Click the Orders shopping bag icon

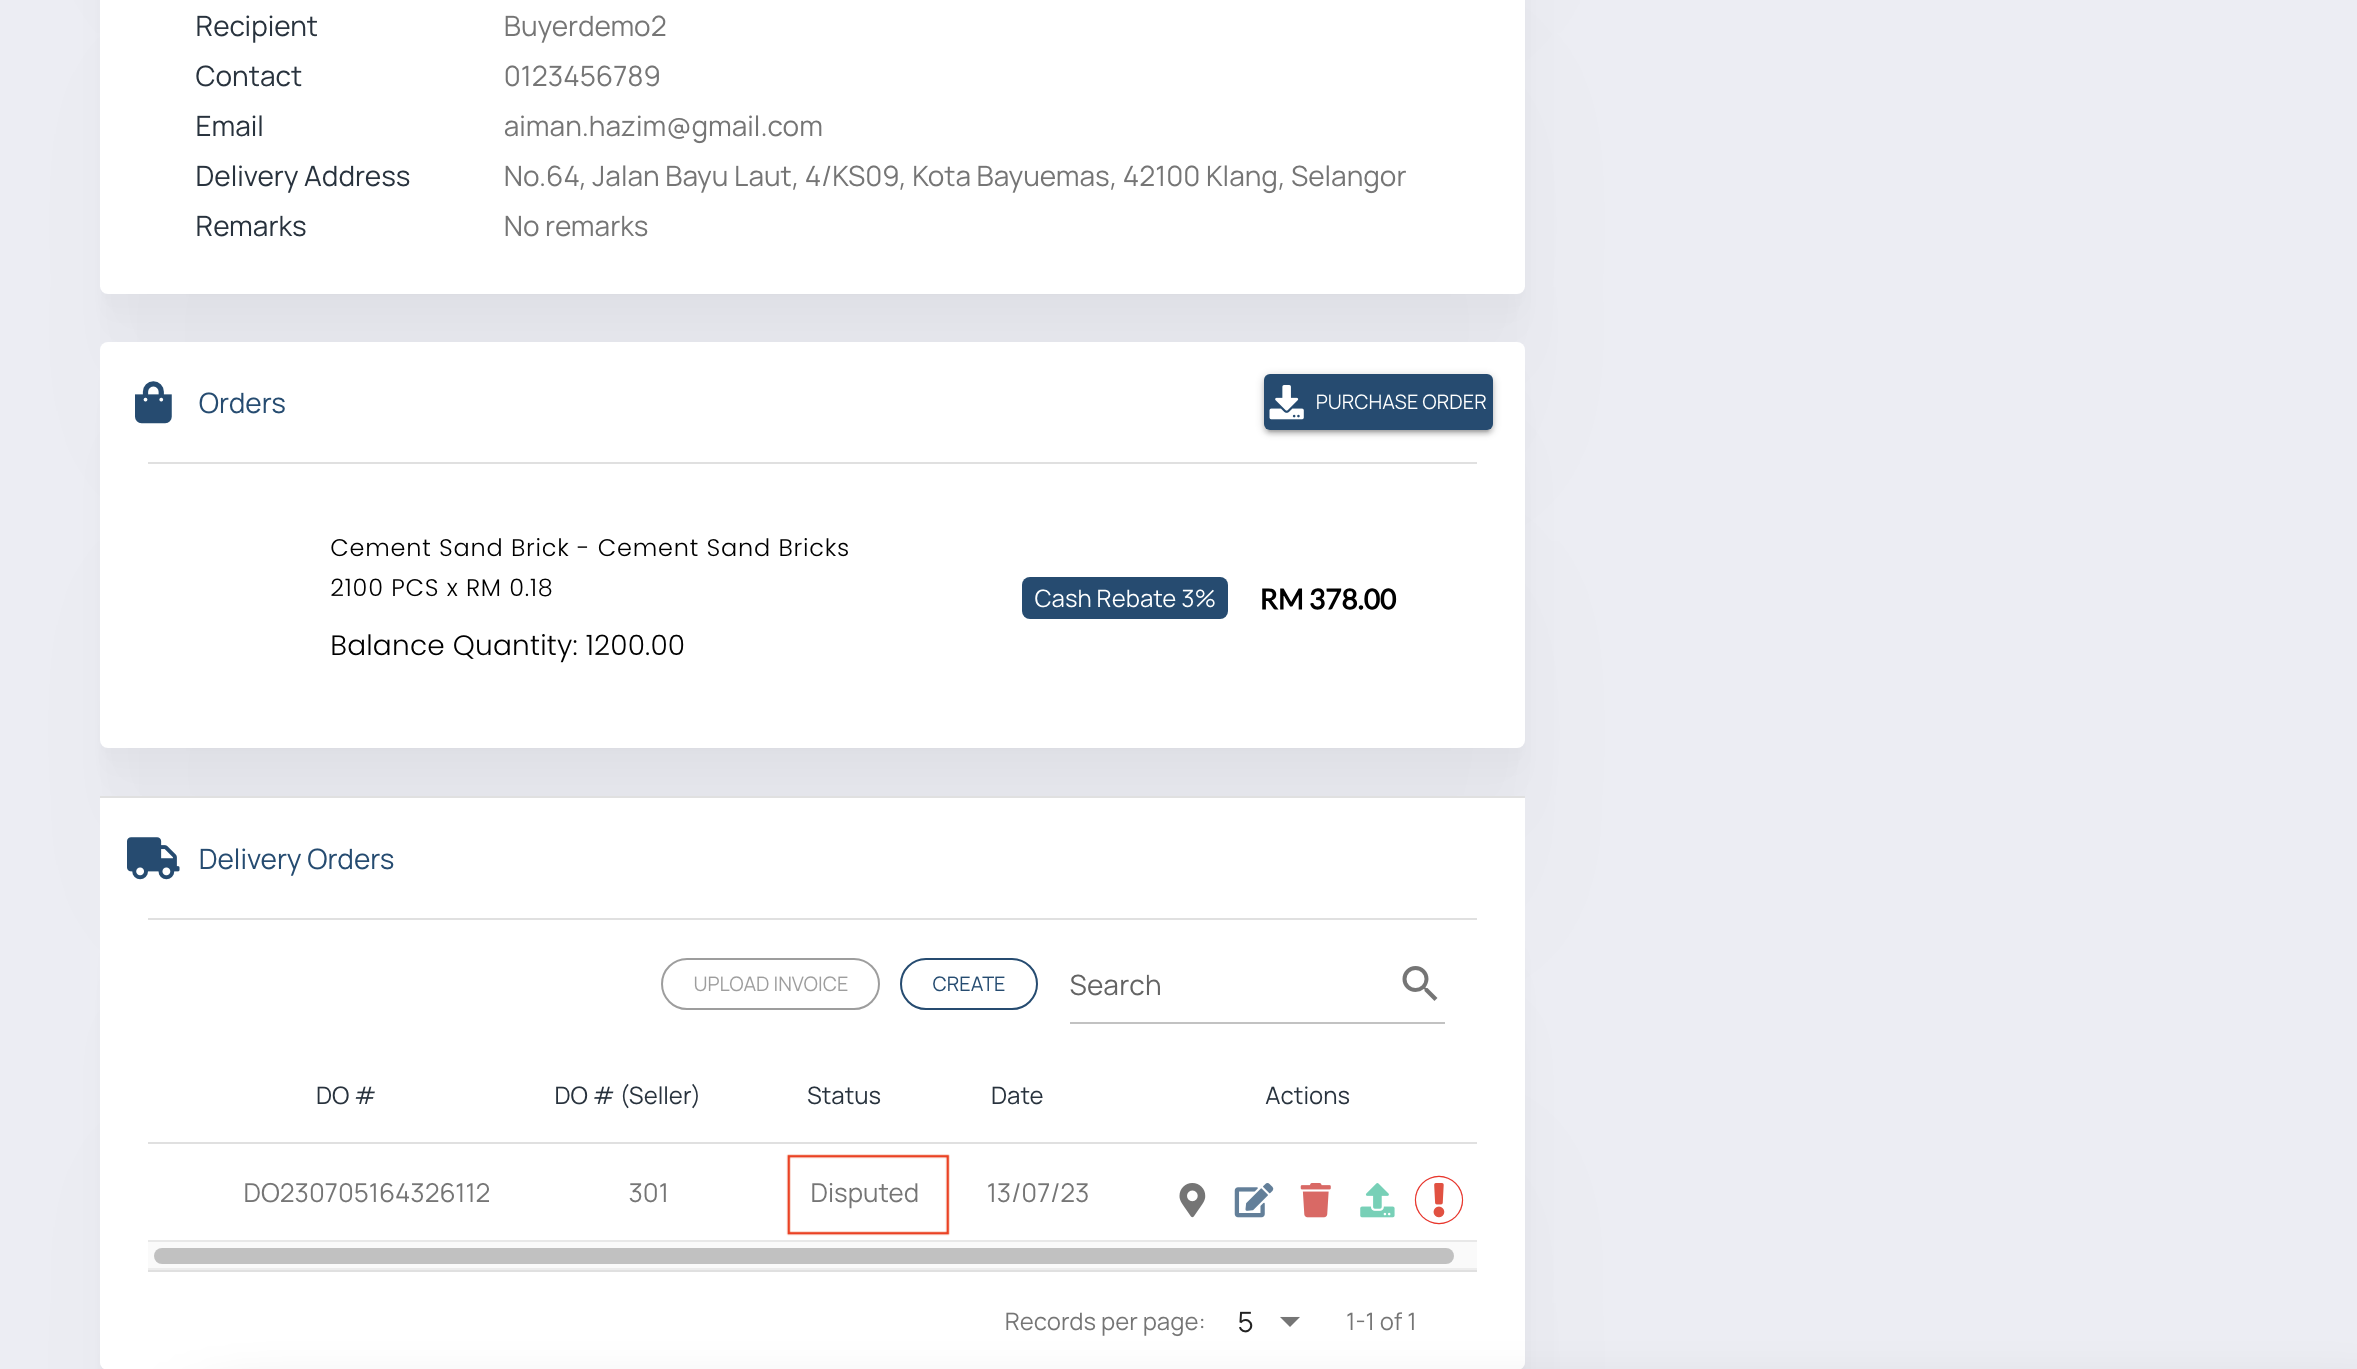pos(153,403)
